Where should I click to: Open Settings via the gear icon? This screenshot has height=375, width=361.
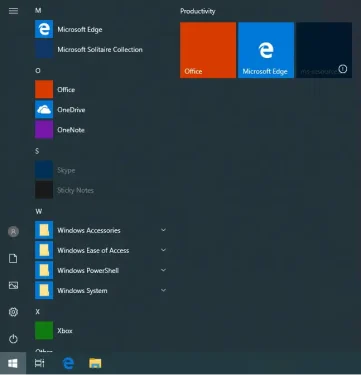tap(13, 312)
